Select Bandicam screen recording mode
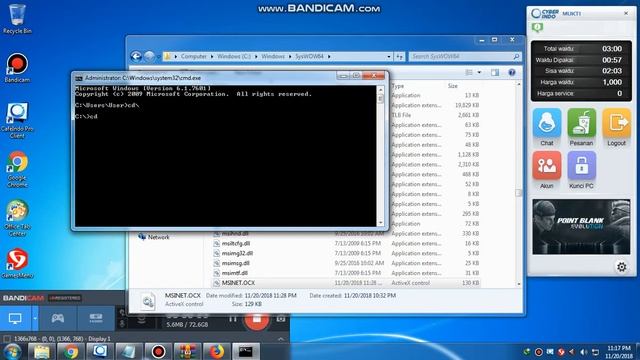 [x=15, y=318]
